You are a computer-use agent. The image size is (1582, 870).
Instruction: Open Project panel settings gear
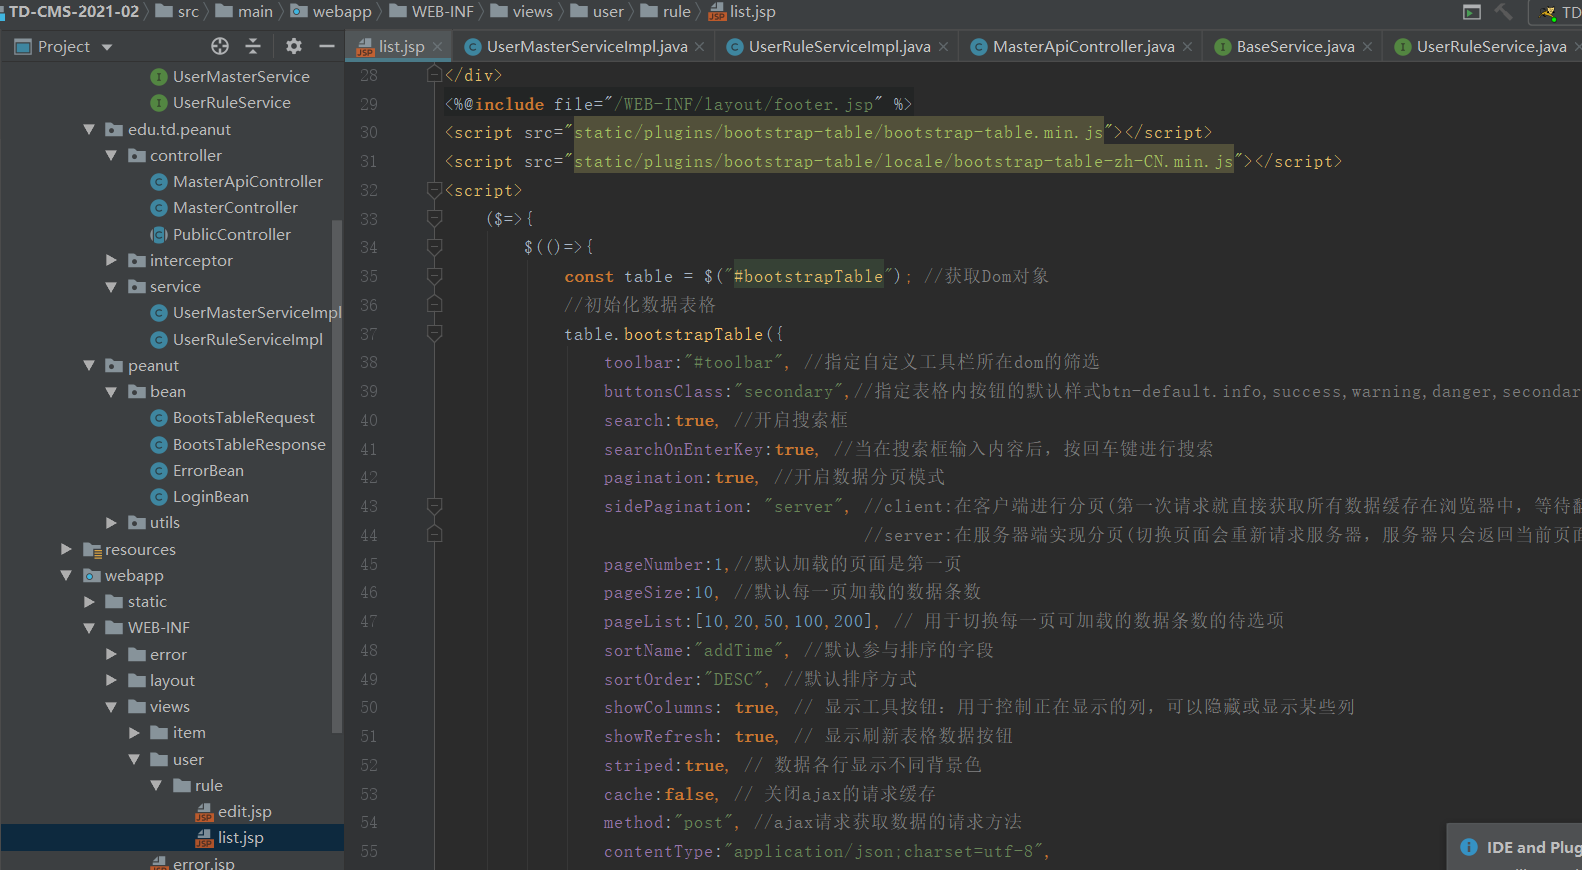(x=293, y=46)
